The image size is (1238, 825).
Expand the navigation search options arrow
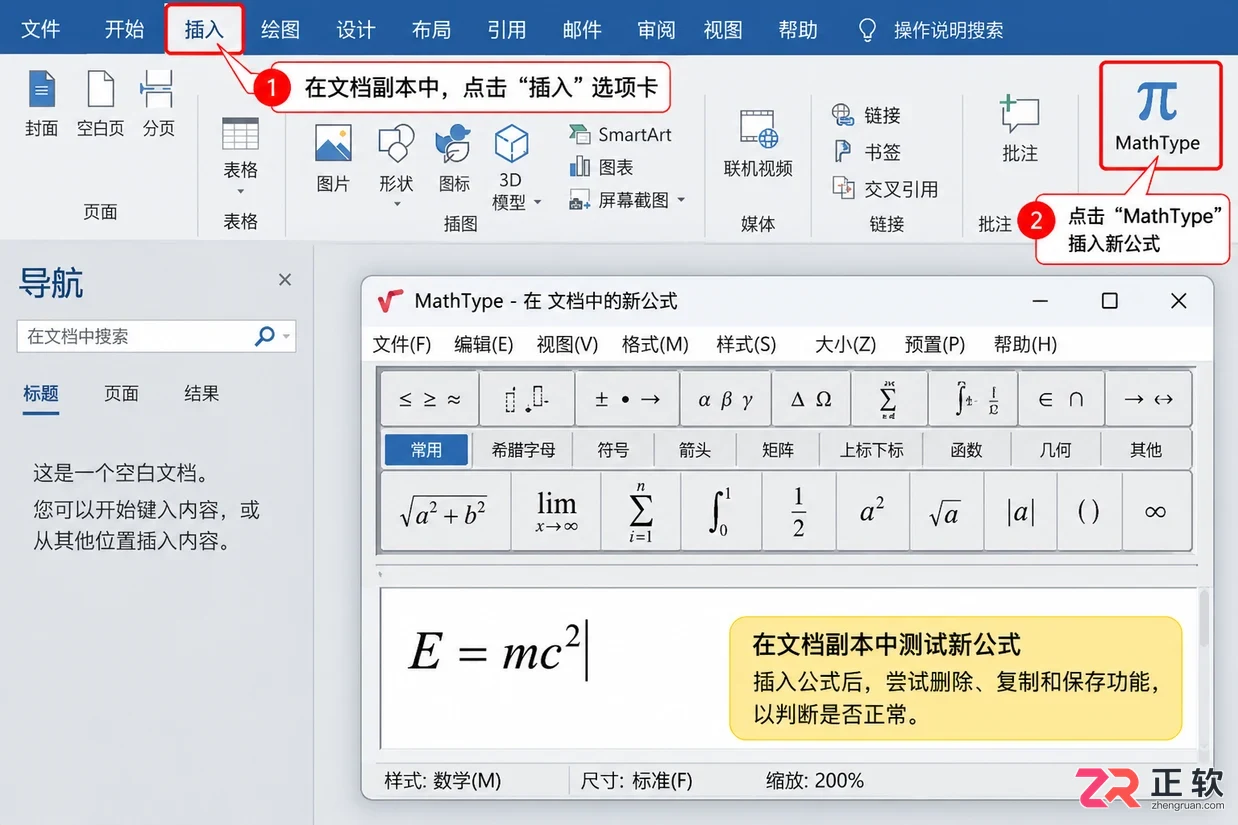pyautogui.click(x=288, y=337)
